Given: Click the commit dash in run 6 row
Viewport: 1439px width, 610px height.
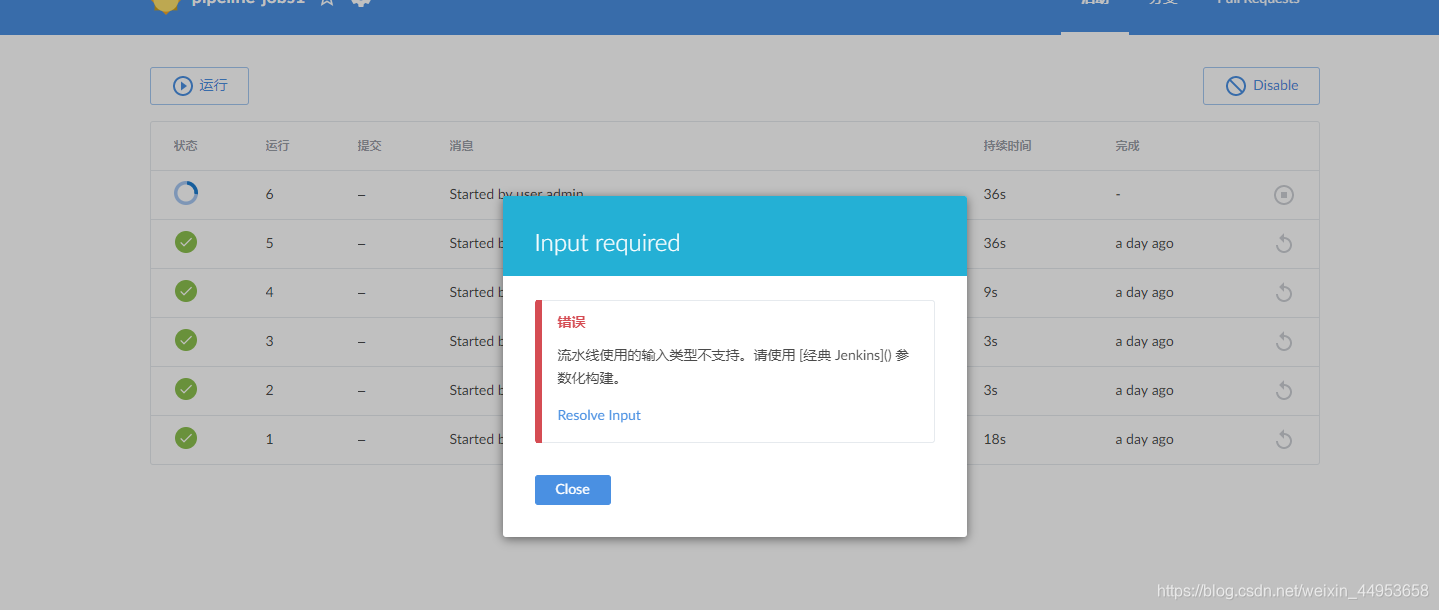Looking at the screenshot, I should (x=361, y=195).
